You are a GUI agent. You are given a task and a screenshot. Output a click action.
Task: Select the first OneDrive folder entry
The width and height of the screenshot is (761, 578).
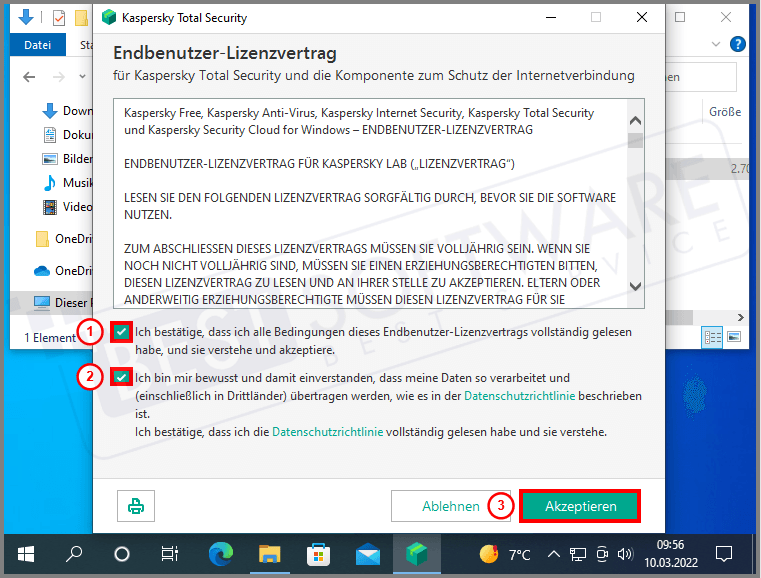[63, 239]
